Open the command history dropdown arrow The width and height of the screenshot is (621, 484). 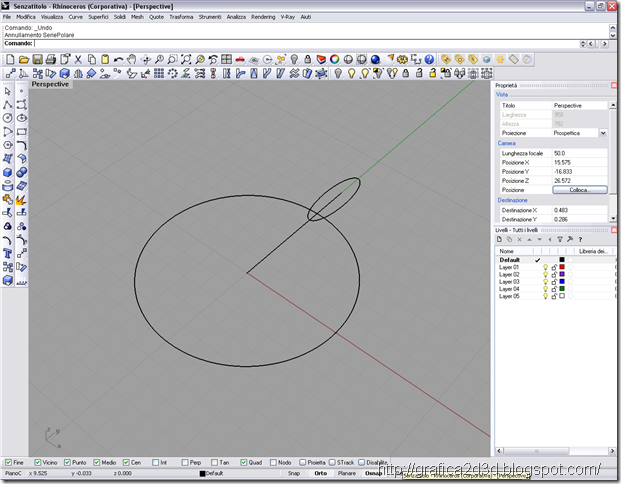(583, 44)
